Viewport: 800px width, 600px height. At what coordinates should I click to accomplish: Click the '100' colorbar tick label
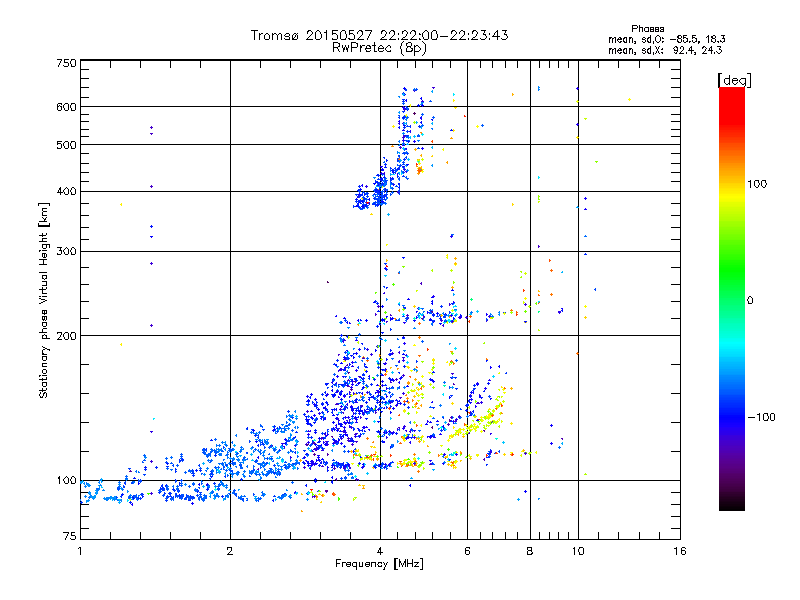[757, 184]
